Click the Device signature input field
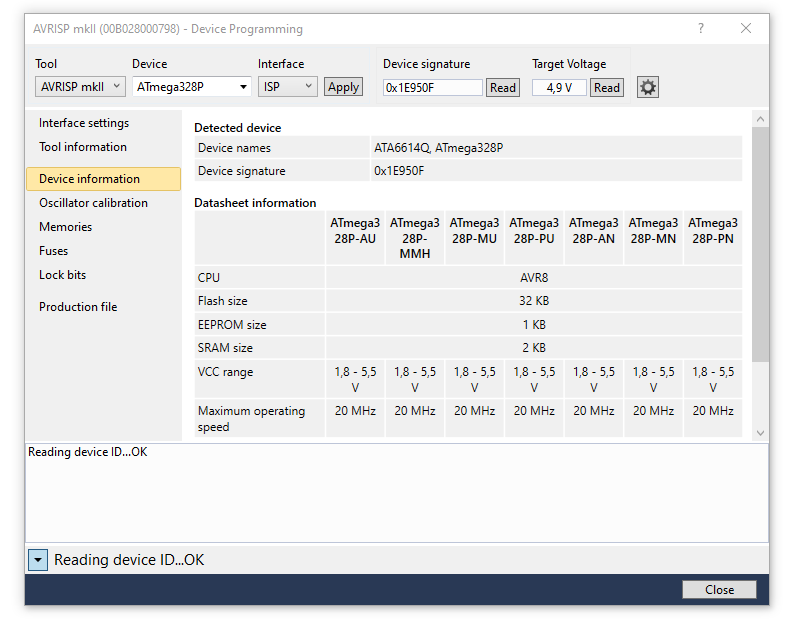Viewport: 795px width, 623px height. point(432,88)
